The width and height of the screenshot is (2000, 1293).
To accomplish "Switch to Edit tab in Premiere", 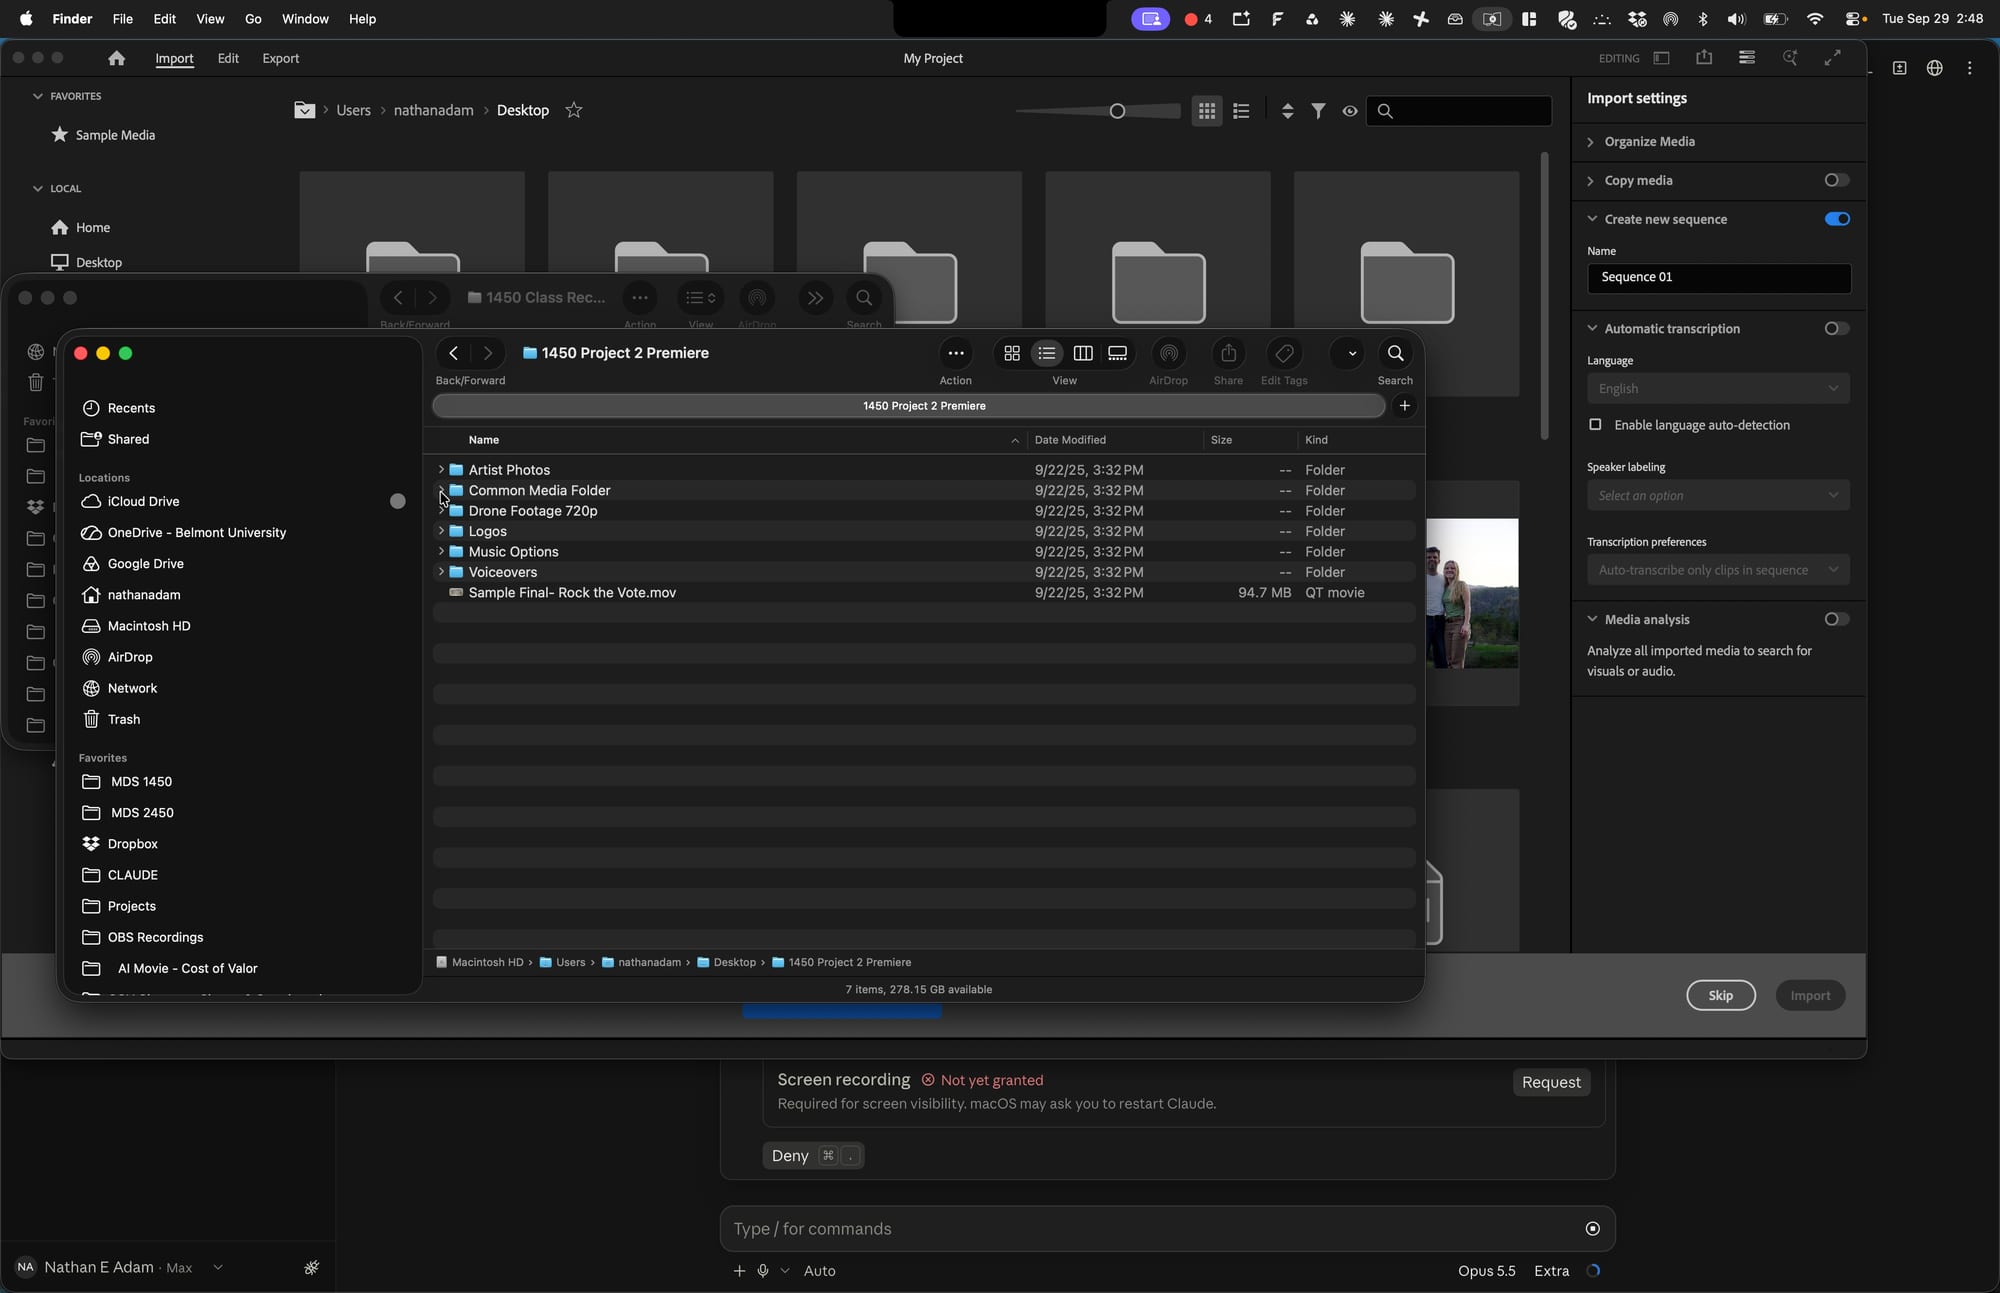I will coord(228,58).
